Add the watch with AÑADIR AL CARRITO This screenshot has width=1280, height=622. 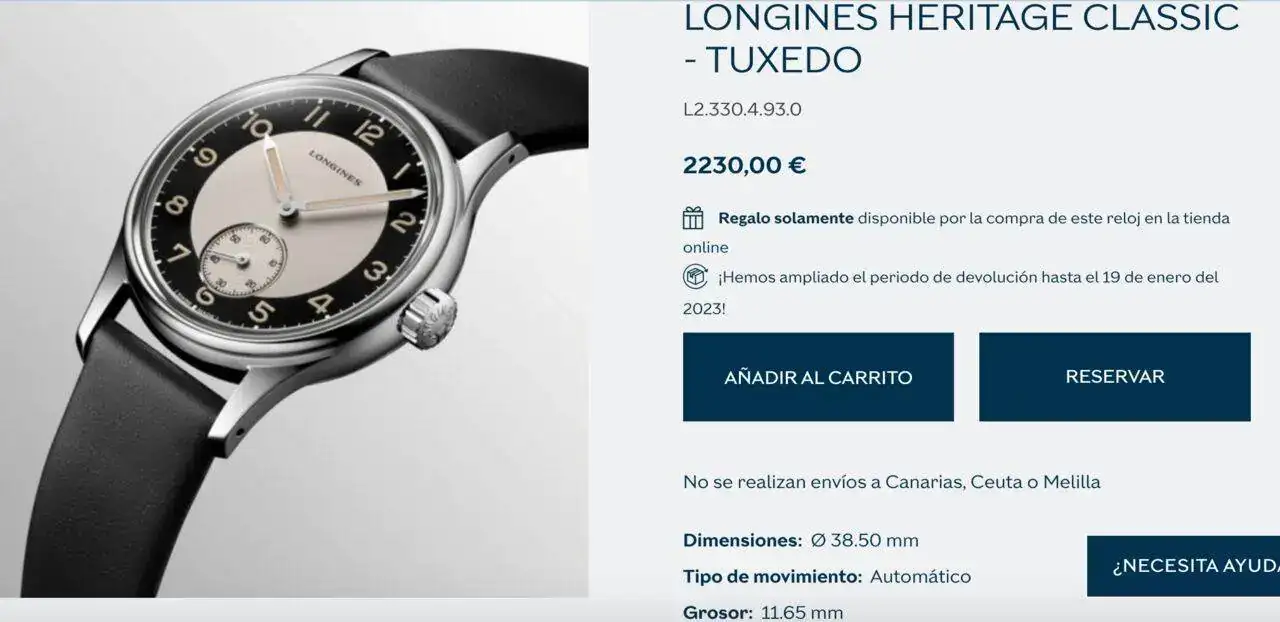pos(818,377)
